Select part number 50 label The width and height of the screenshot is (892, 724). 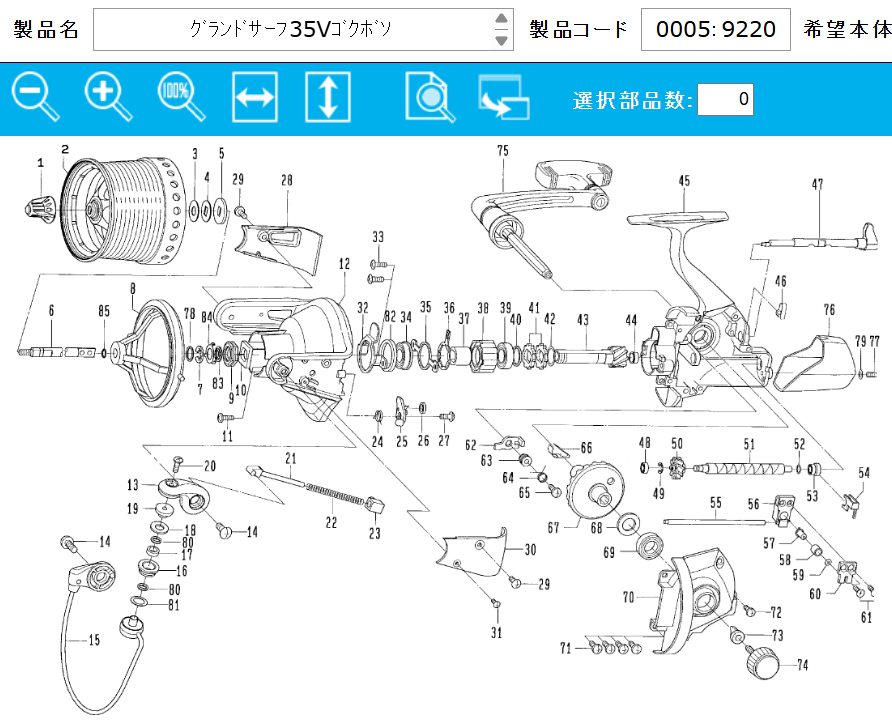677,443
